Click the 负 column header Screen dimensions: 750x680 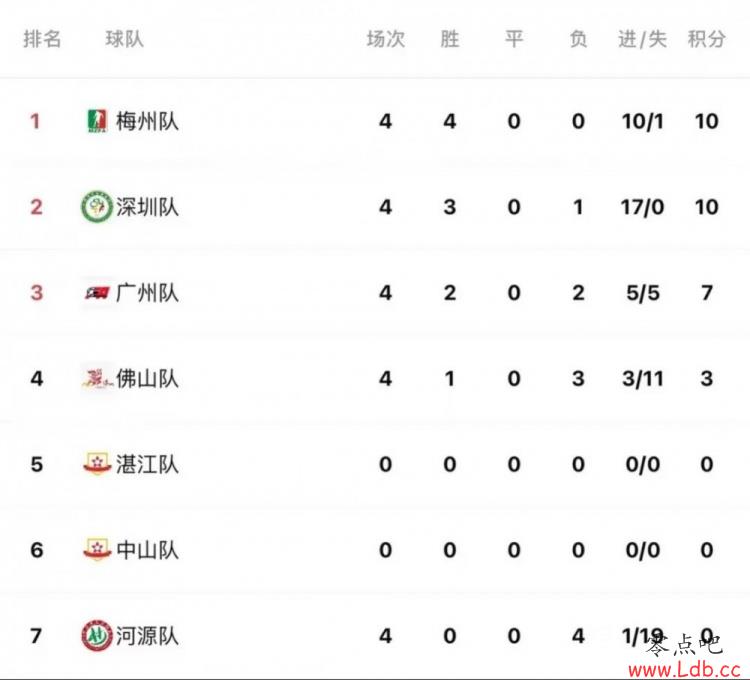click(578, 39)
